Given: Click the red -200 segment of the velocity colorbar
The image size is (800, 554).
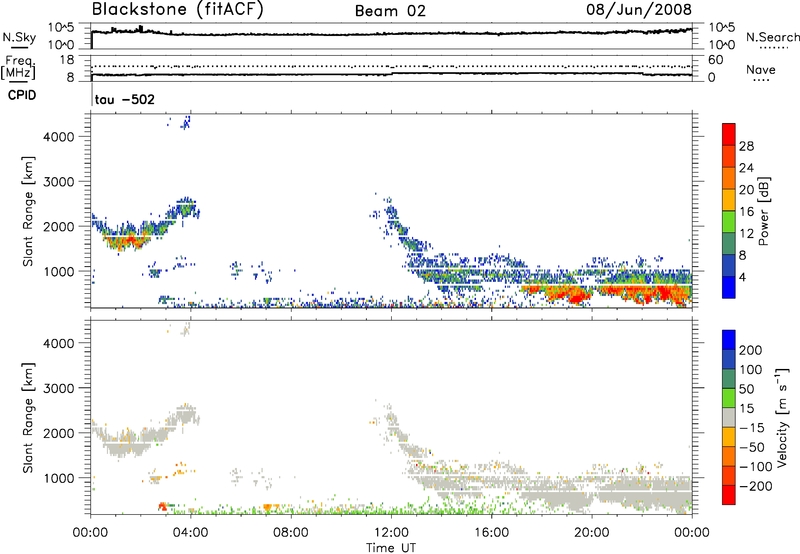Looking at the screenshot, I should coord(729,495).
